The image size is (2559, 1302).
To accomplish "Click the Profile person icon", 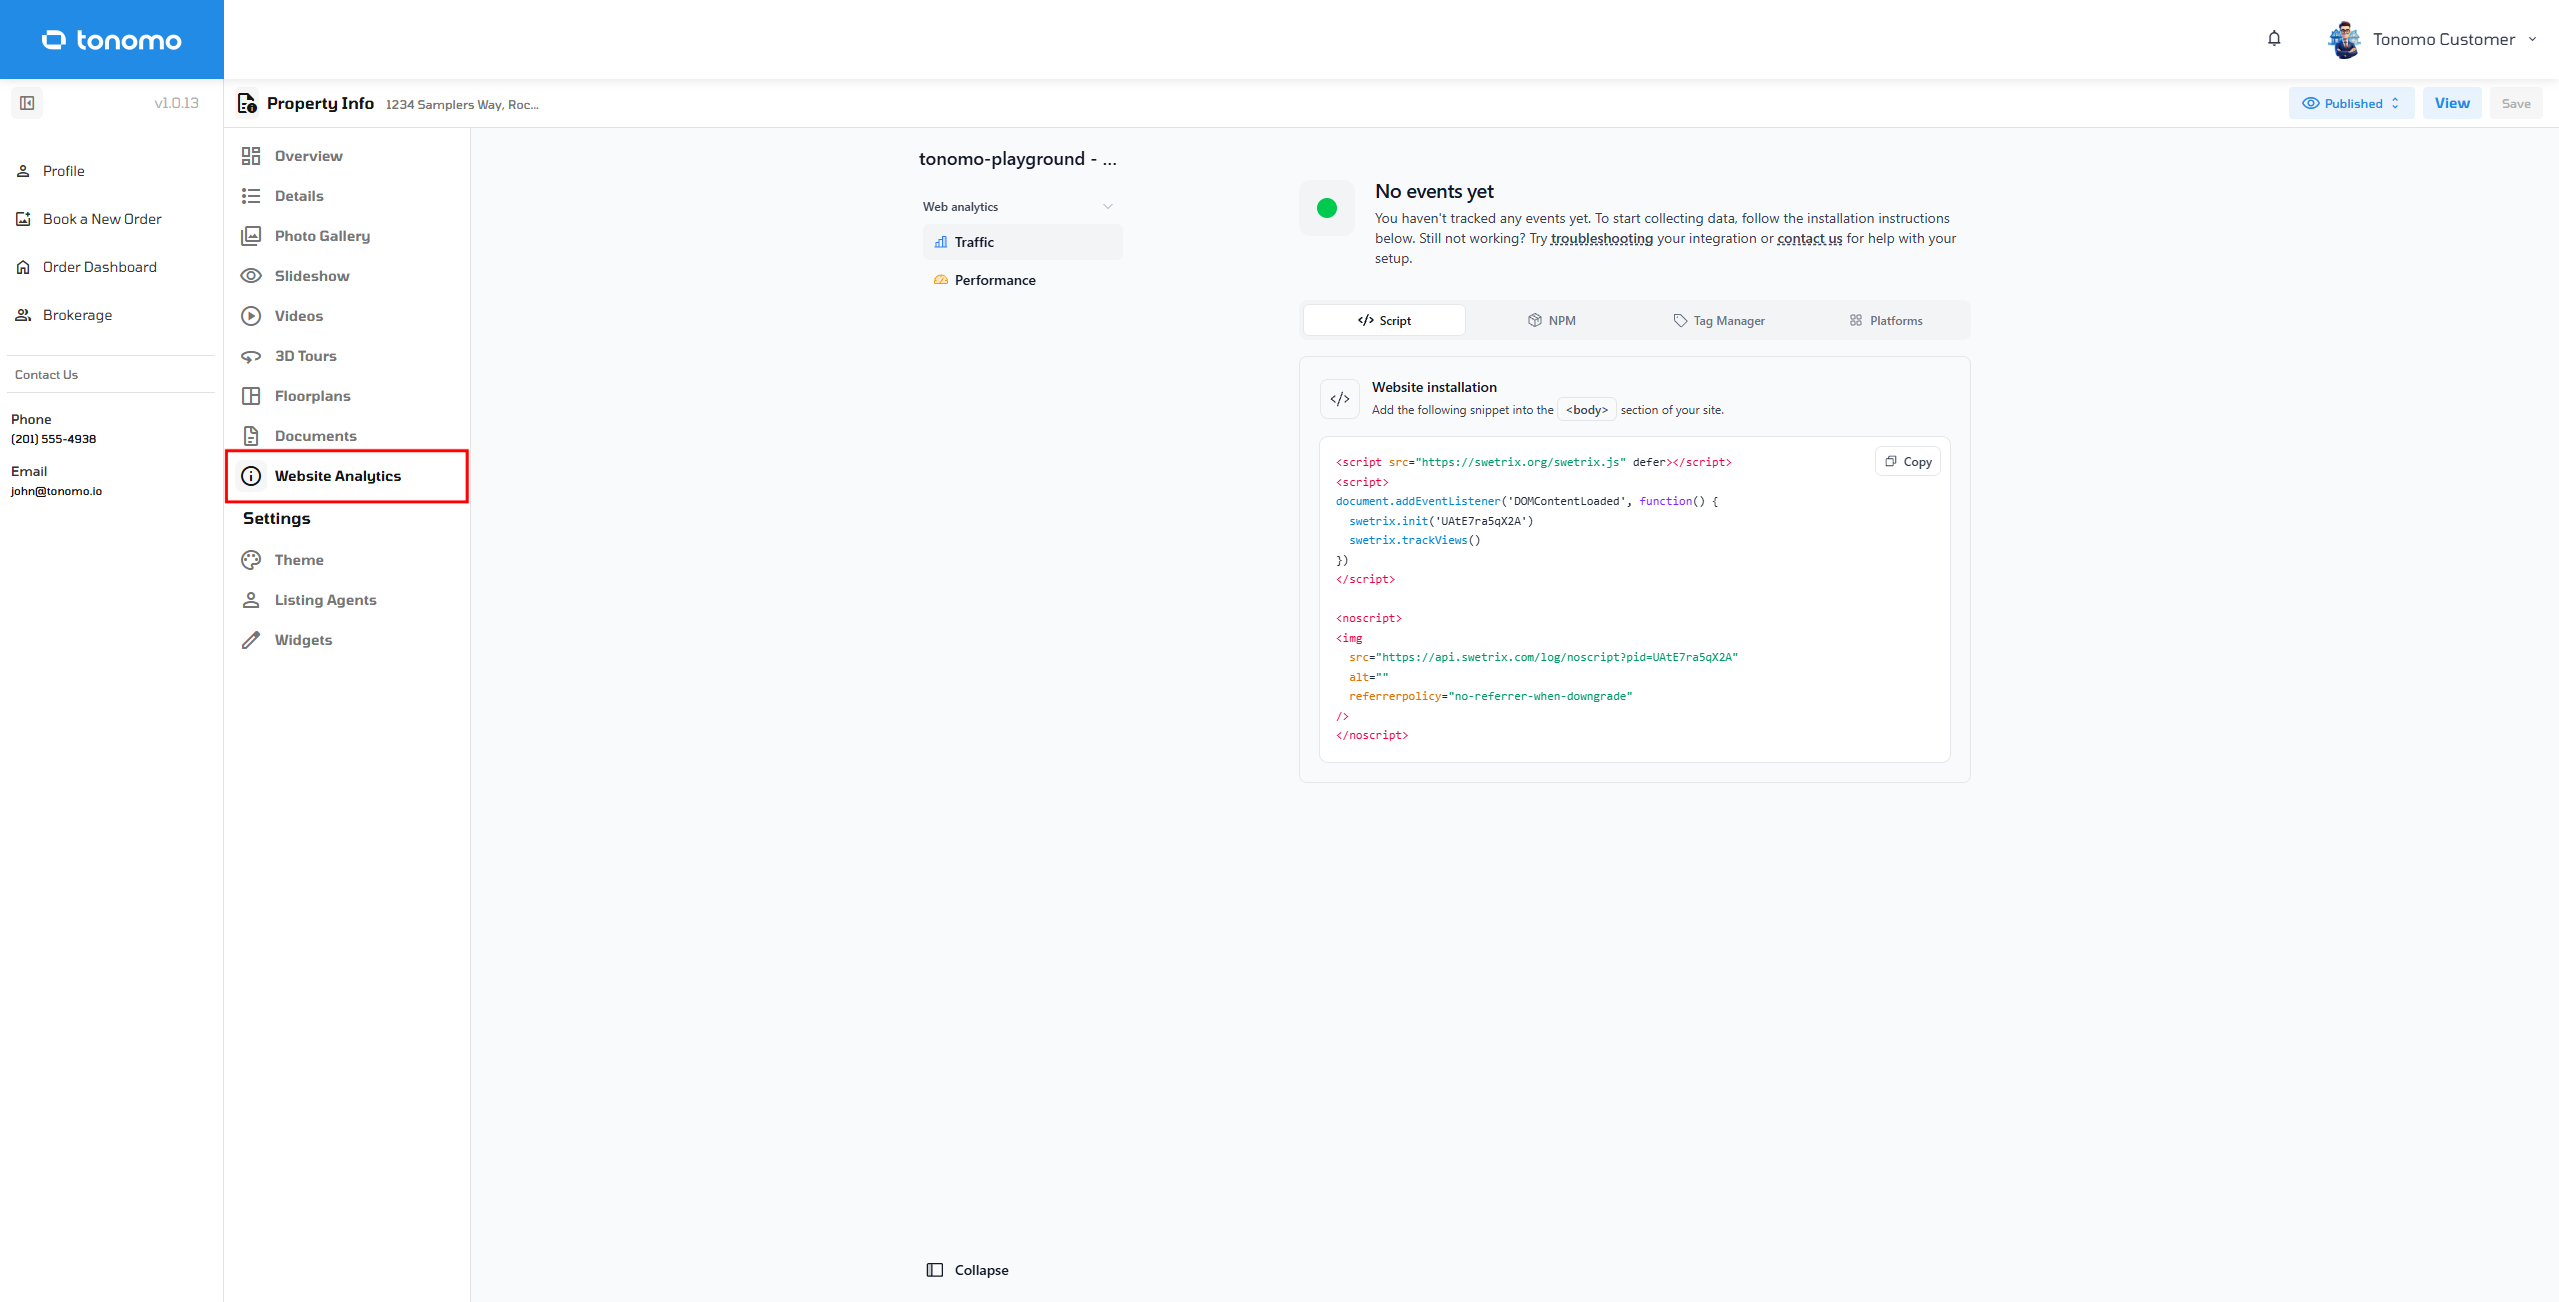I will coord(23,171).
